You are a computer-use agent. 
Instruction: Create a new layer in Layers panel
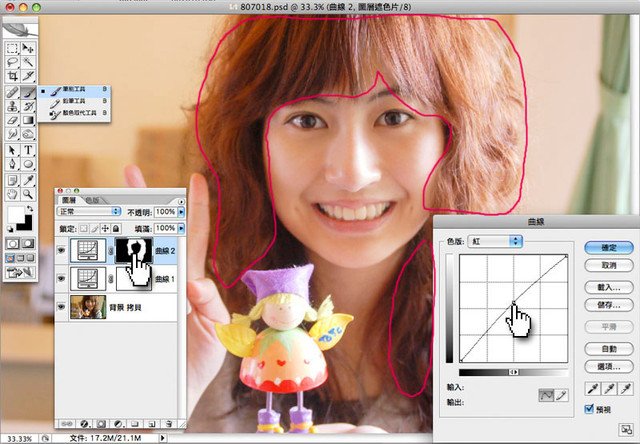151,424
